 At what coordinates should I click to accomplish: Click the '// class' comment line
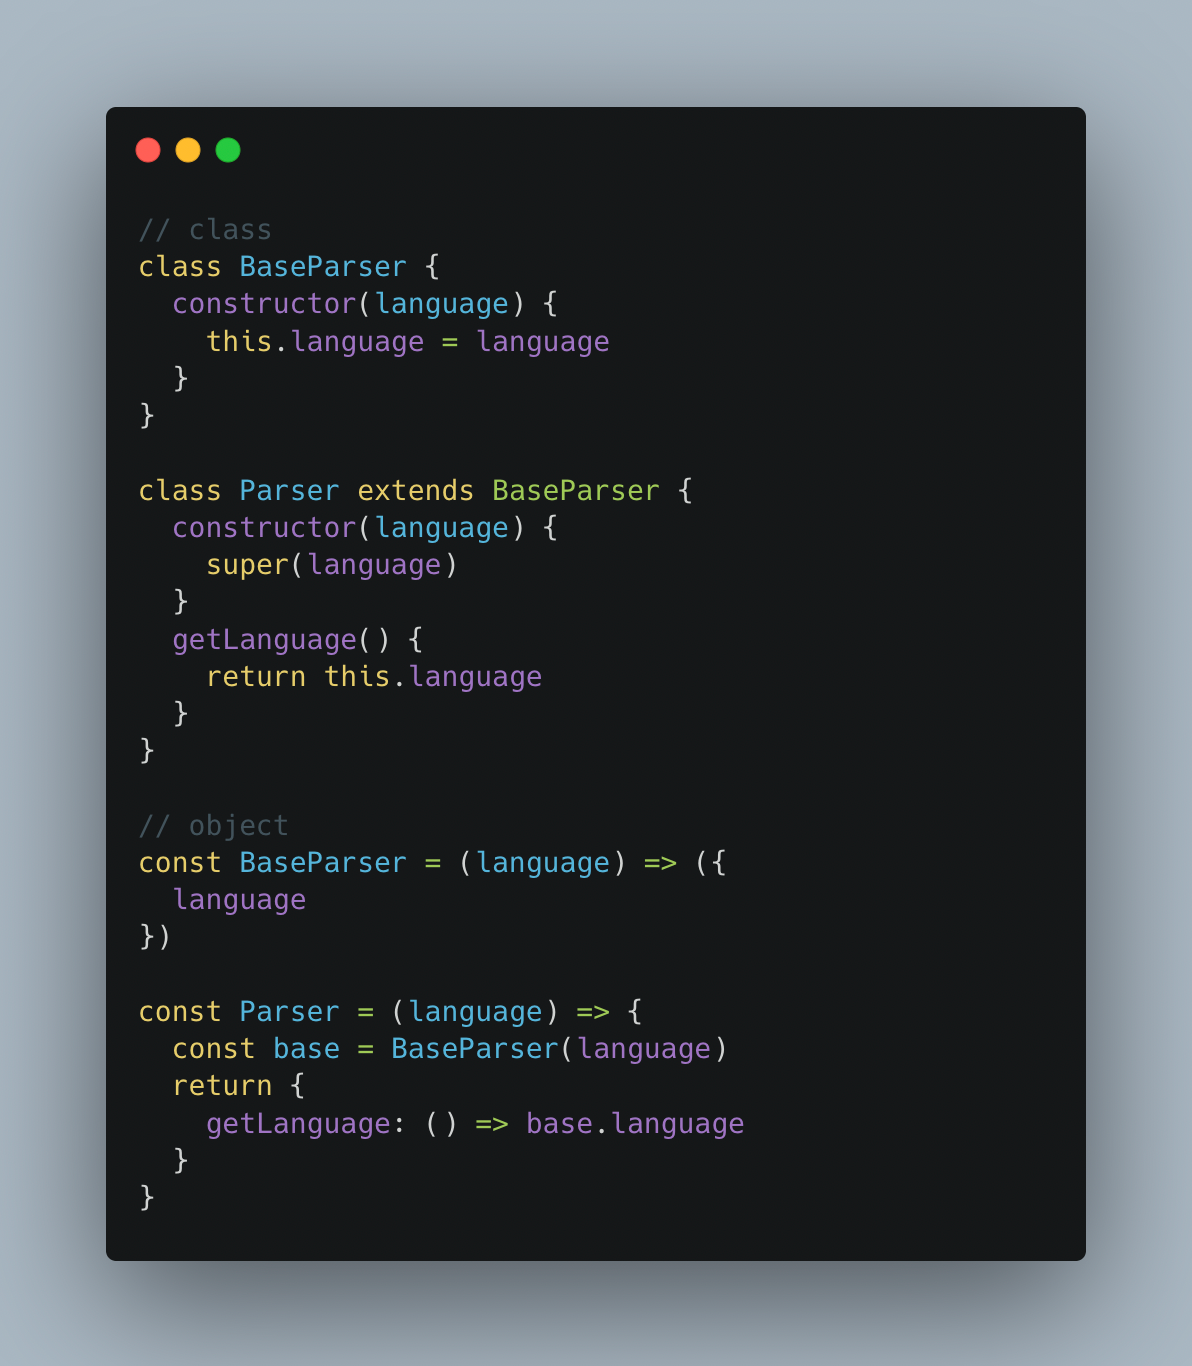(x=205, y=230)
